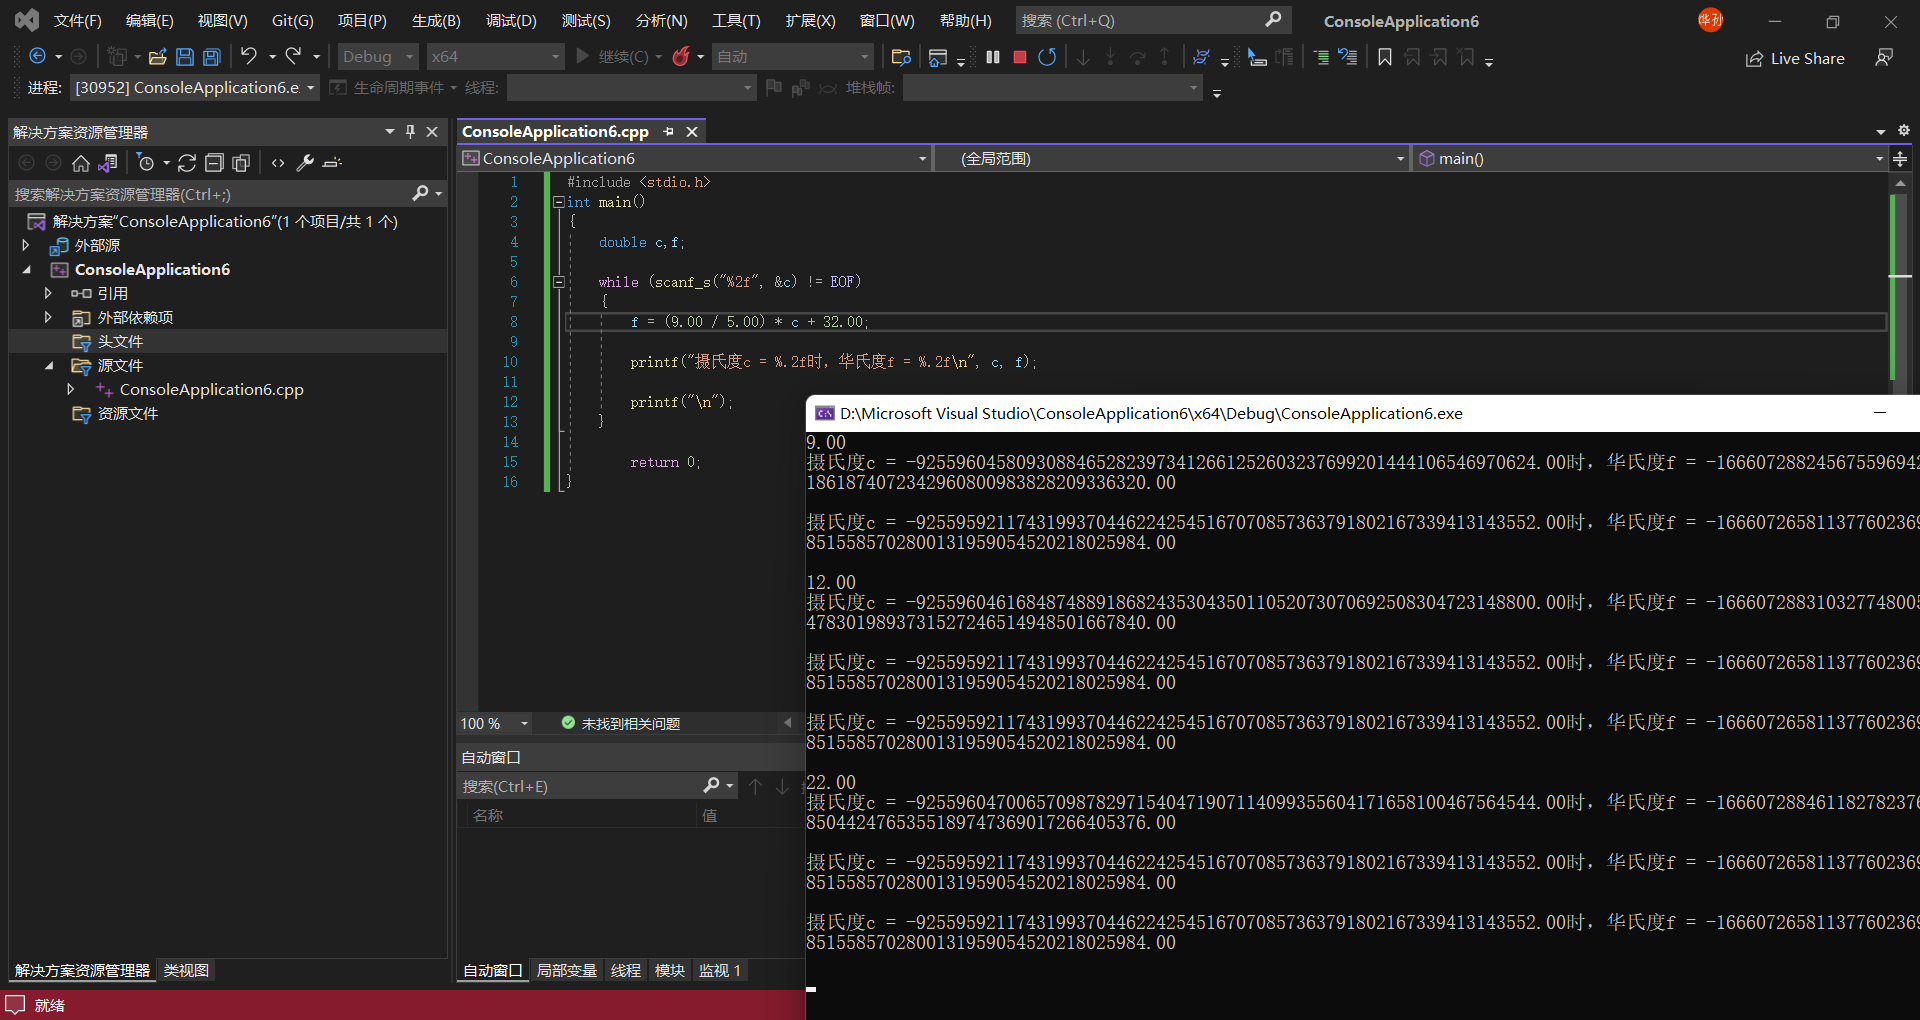Click Solution Explorer home icon

tap(81, 163)
